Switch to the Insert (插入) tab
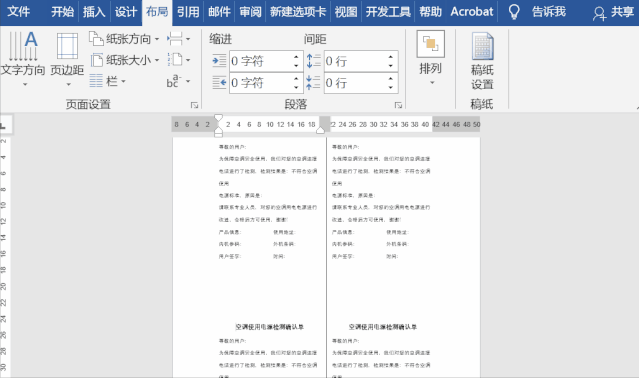 coord(94,12)
